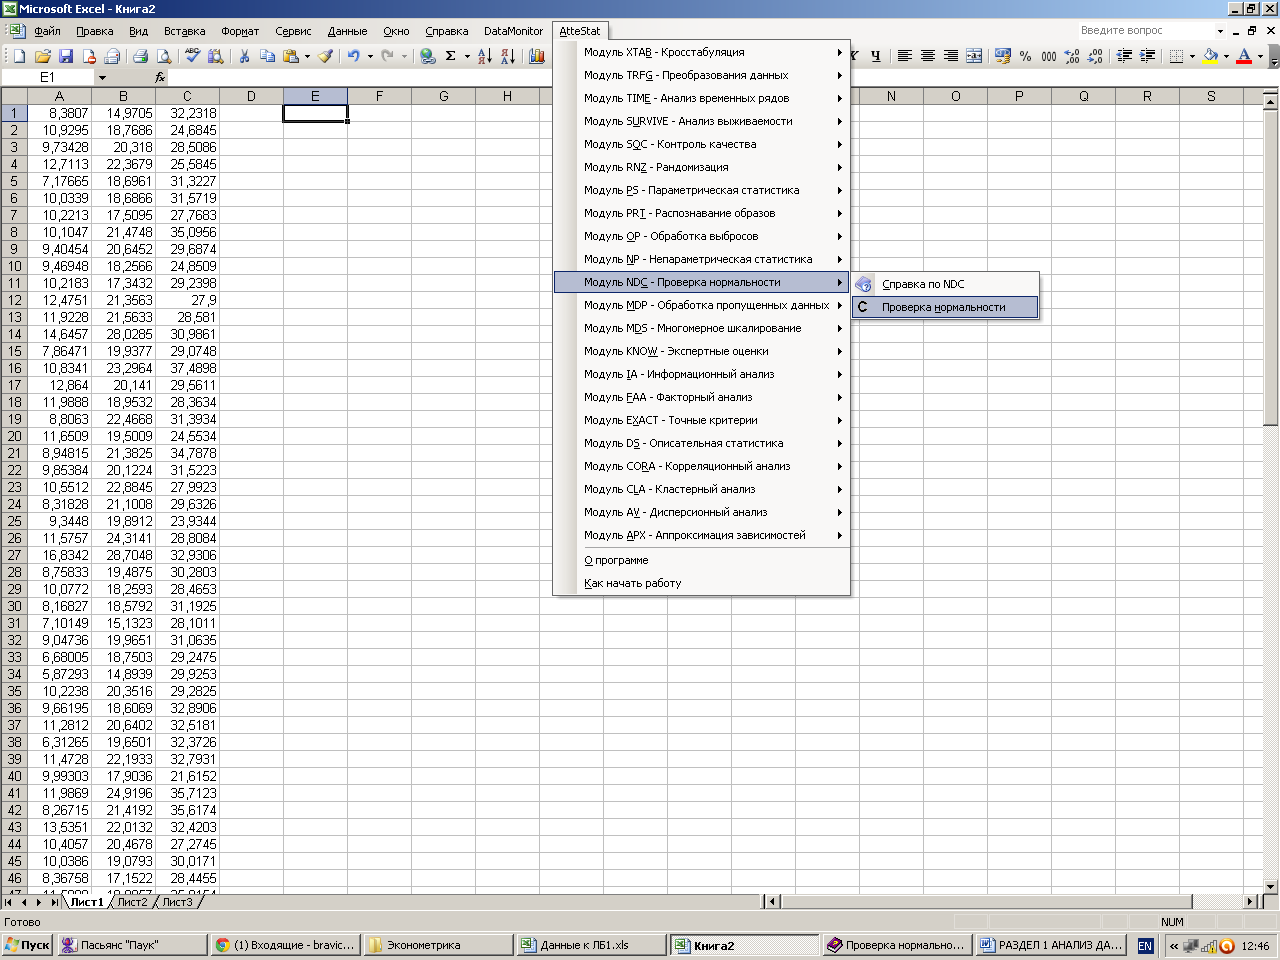Apply red font color A
1280x960 pixels.
1244,56
